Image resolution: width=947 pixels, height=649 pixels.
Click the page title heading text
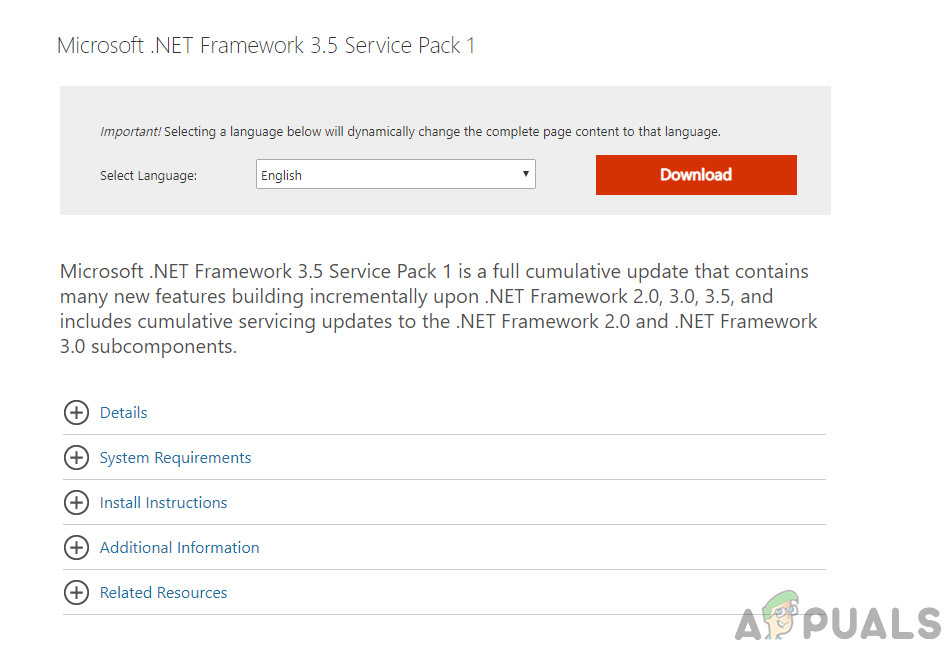point(266,46)
